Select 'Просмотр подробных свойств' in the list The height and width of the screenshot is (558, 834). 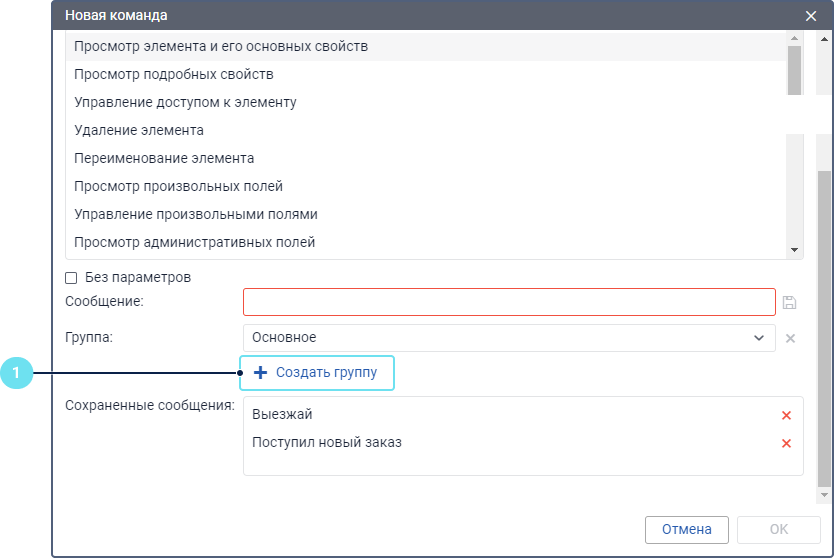point(174,75)
